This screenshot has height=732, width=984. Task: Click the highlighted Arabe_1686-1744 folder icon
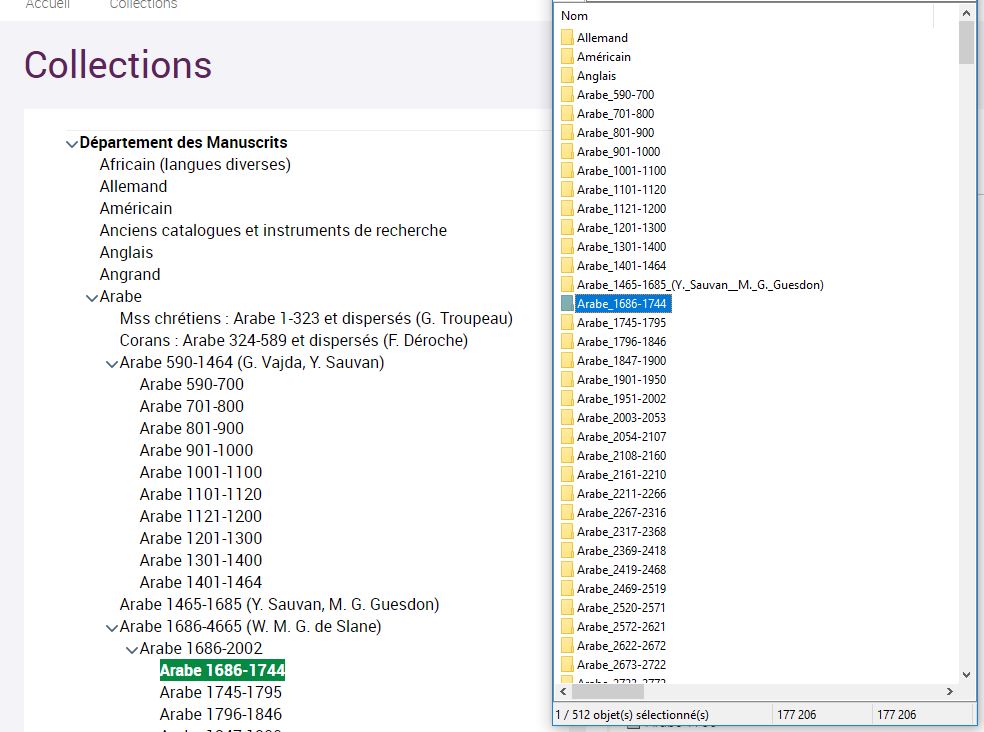pyautogui.click(x=567, y=304)
